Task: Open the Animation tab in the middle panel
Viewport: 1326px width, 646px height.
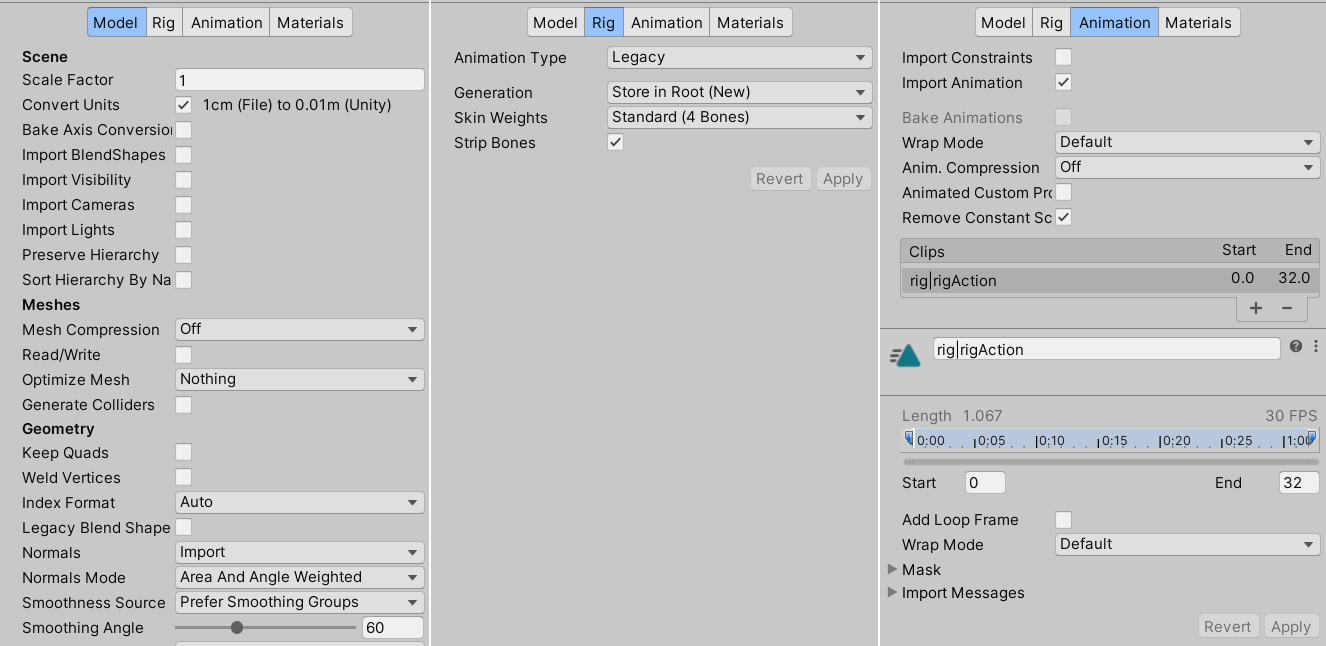Action: tap(666, 21)
